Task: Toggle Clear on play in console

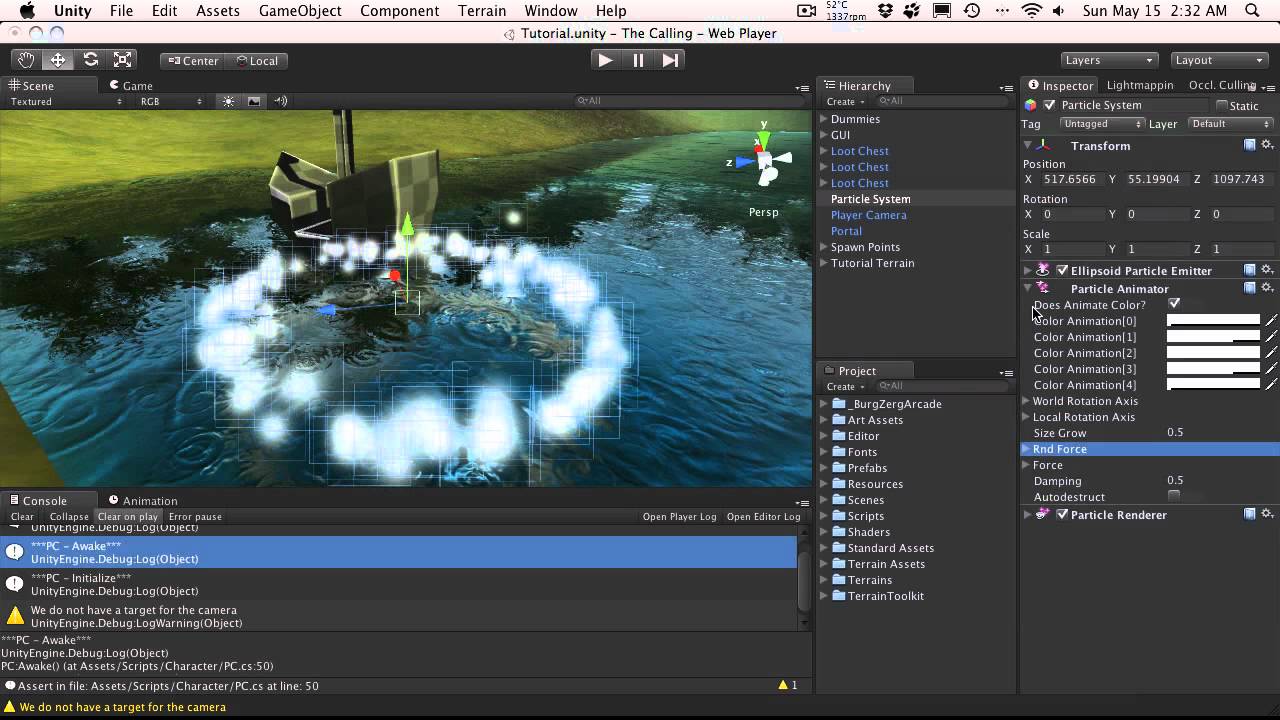Action: click(128, 516)
